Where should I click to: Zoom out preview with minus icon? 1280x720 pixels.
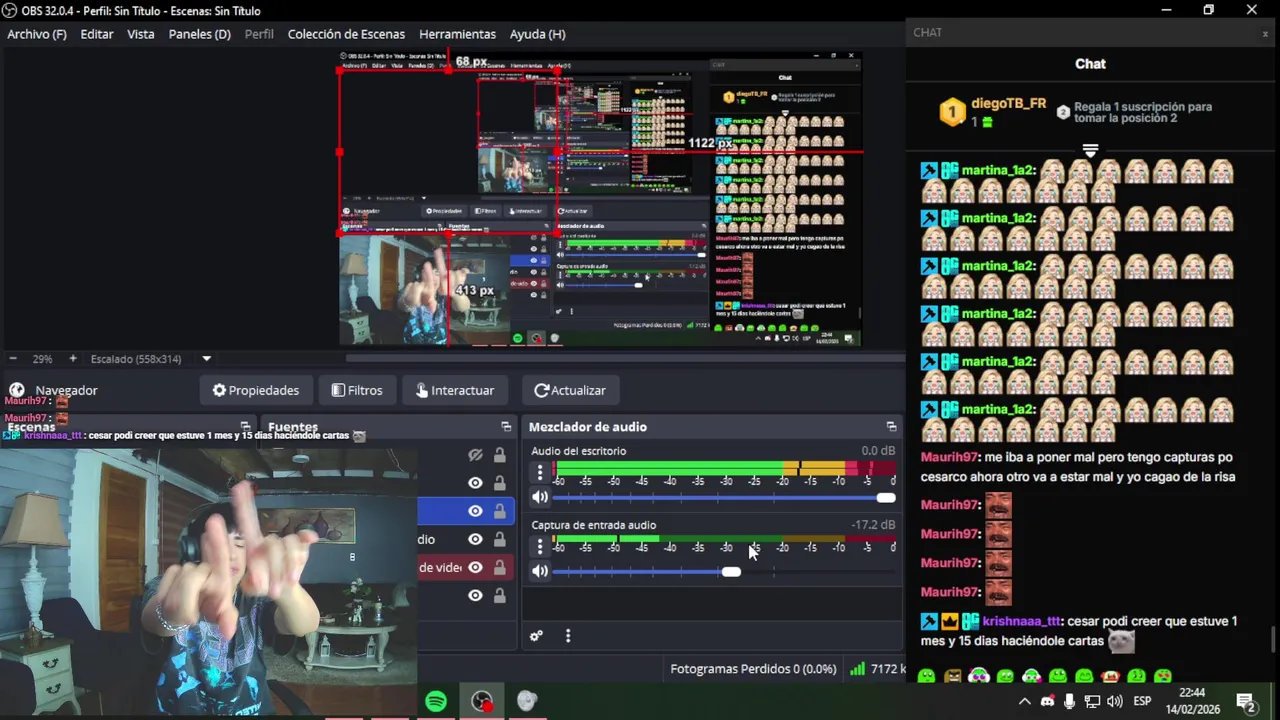click(x=13, y=358)
